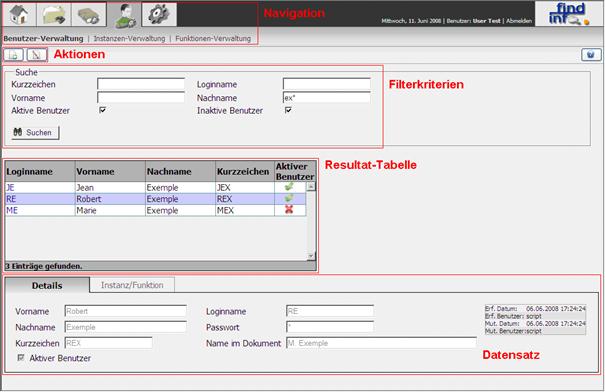
Task: Click the Passwort detail field
Action: pos(330,327)
